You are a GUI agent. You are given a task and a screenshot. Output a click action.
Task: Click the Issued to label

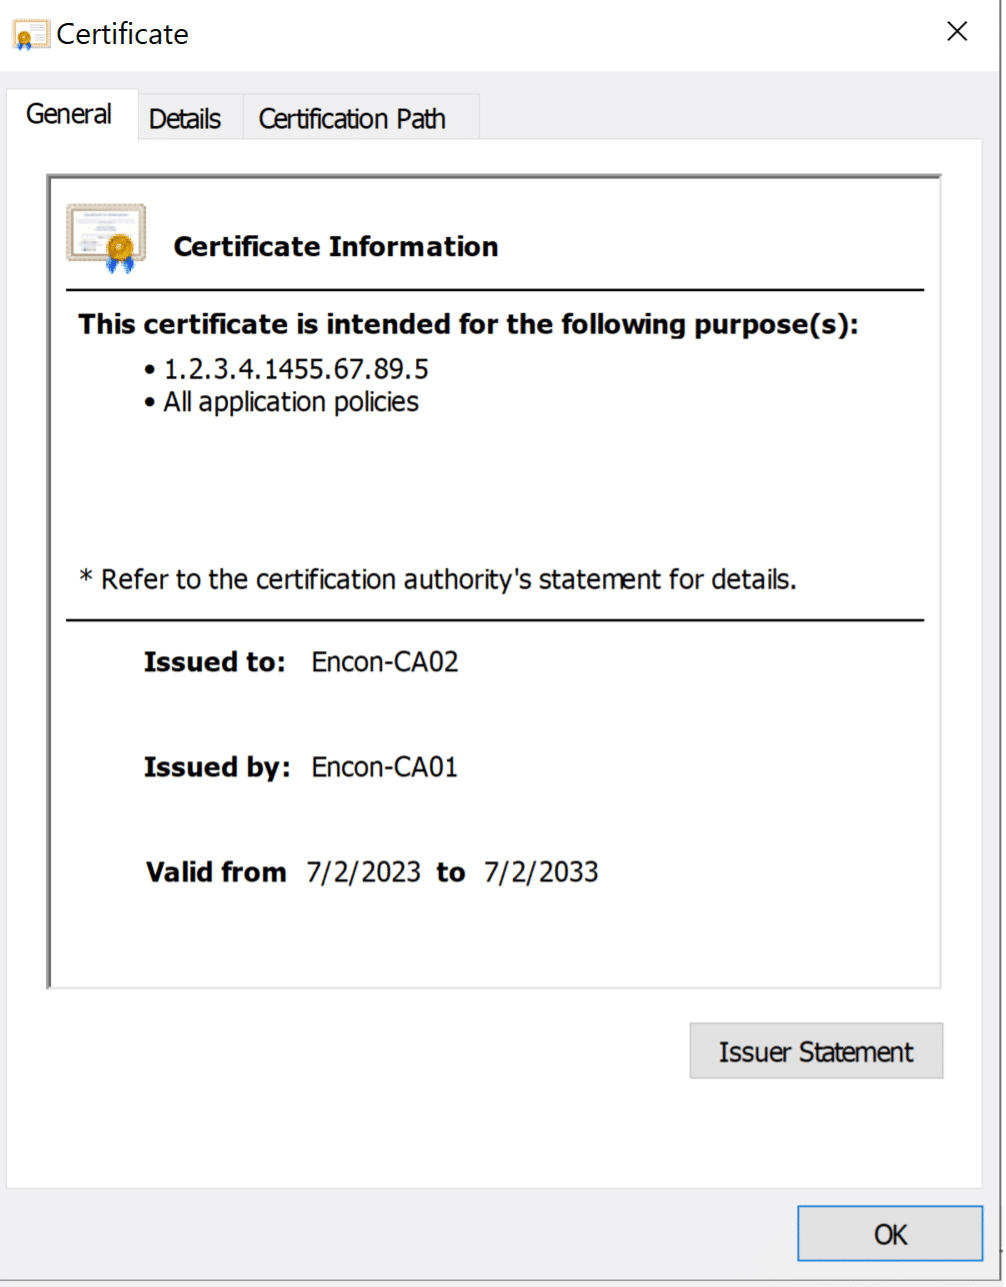coord(215,662)
